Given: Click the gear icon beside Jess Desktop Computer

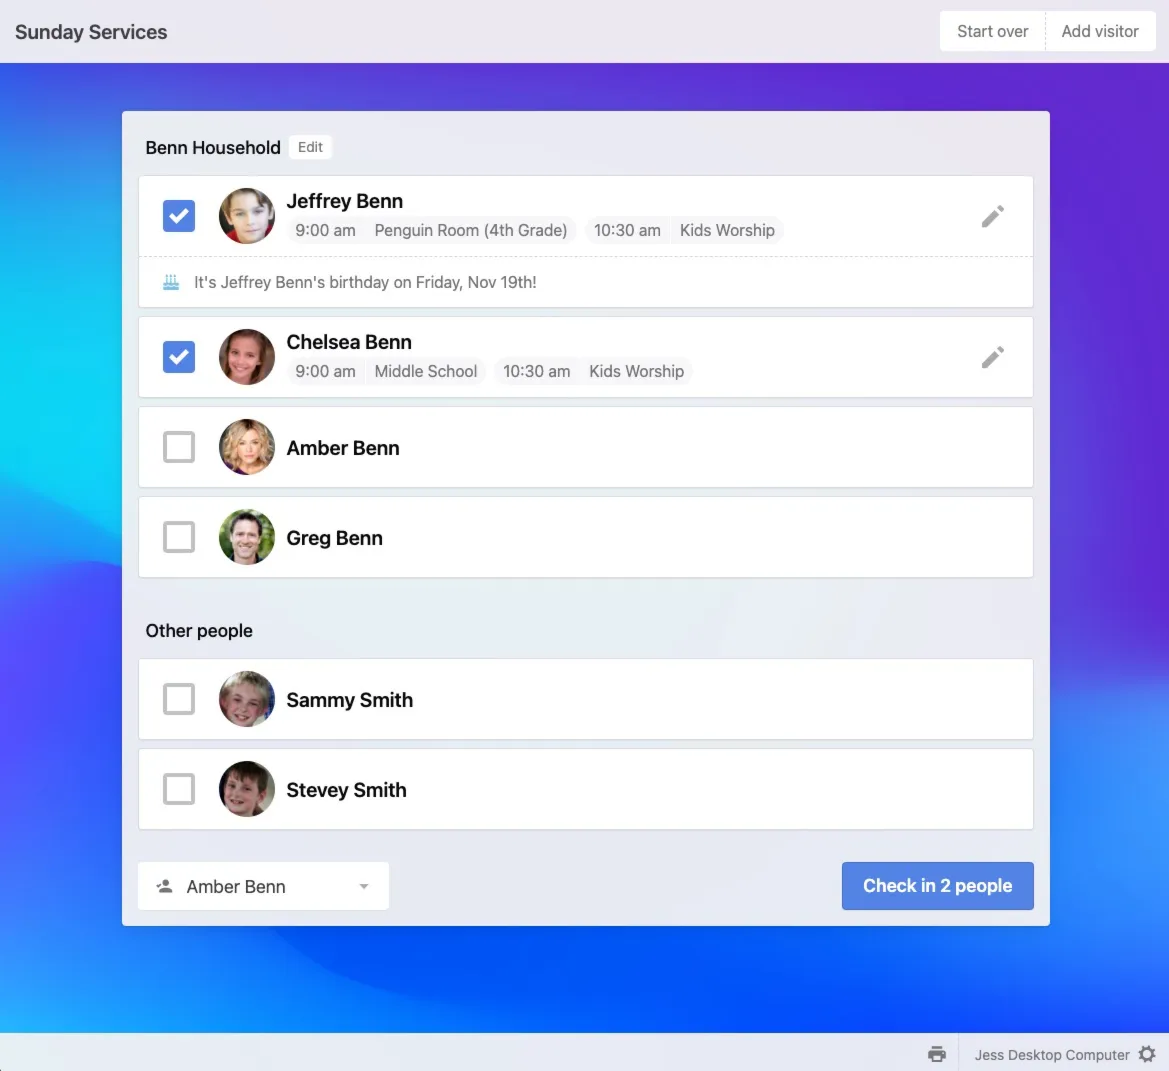Looking at the screenshot, I should [1147, 1054].
